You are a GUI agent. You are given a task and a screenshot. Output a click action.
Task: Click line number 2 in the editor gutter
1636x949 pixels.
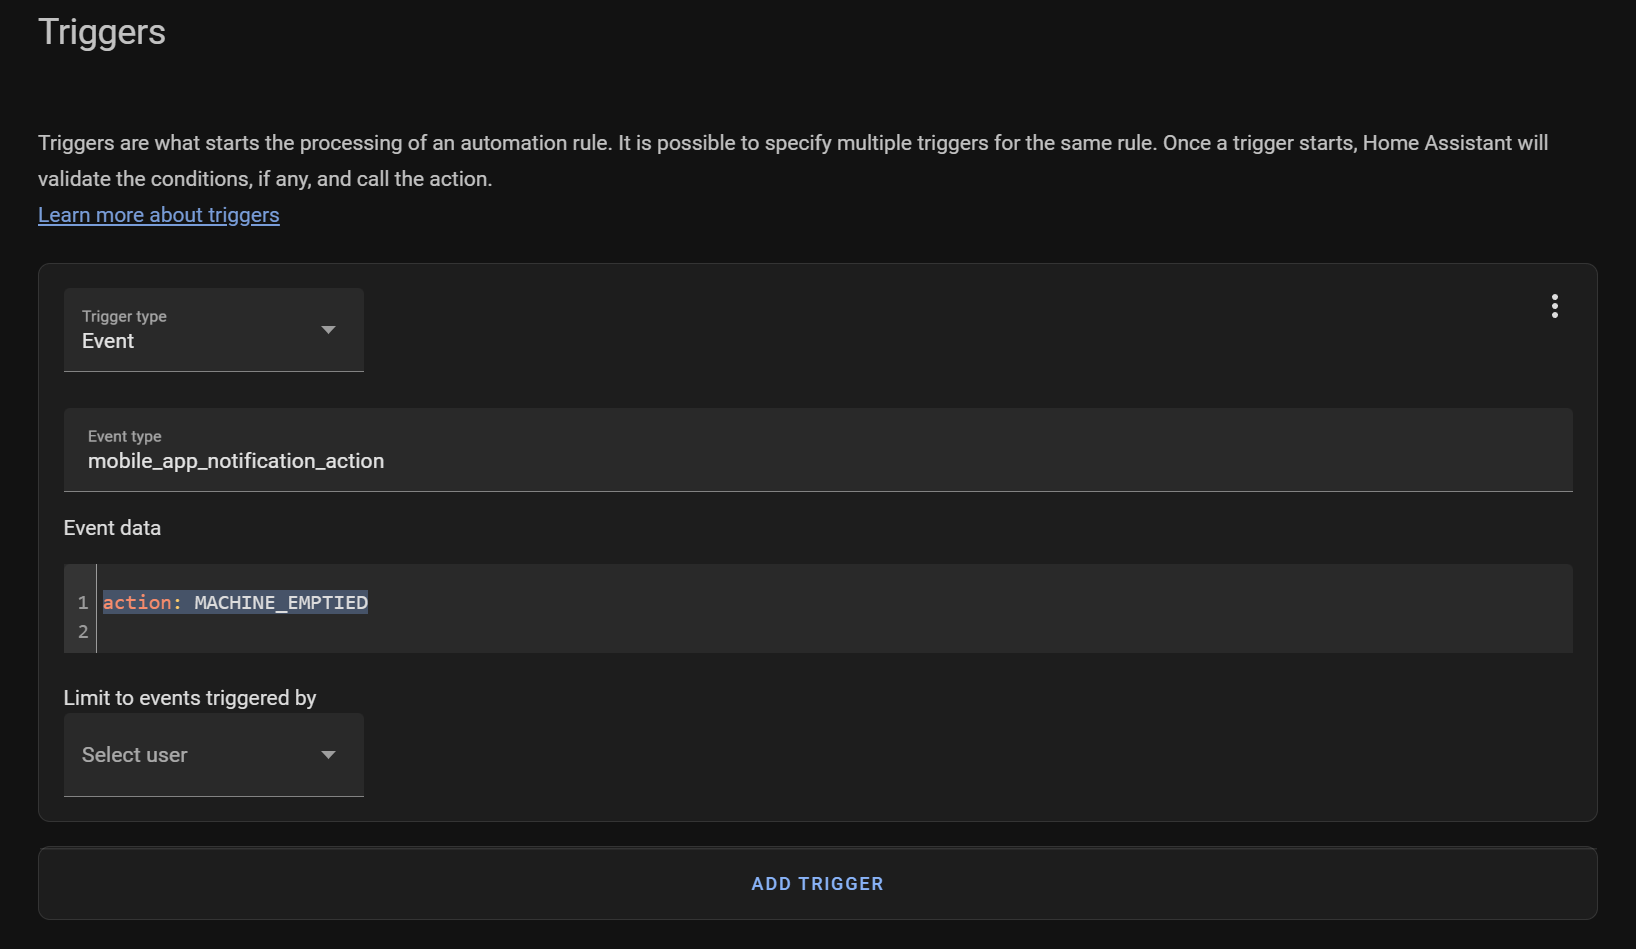click(x=83, y=632)
